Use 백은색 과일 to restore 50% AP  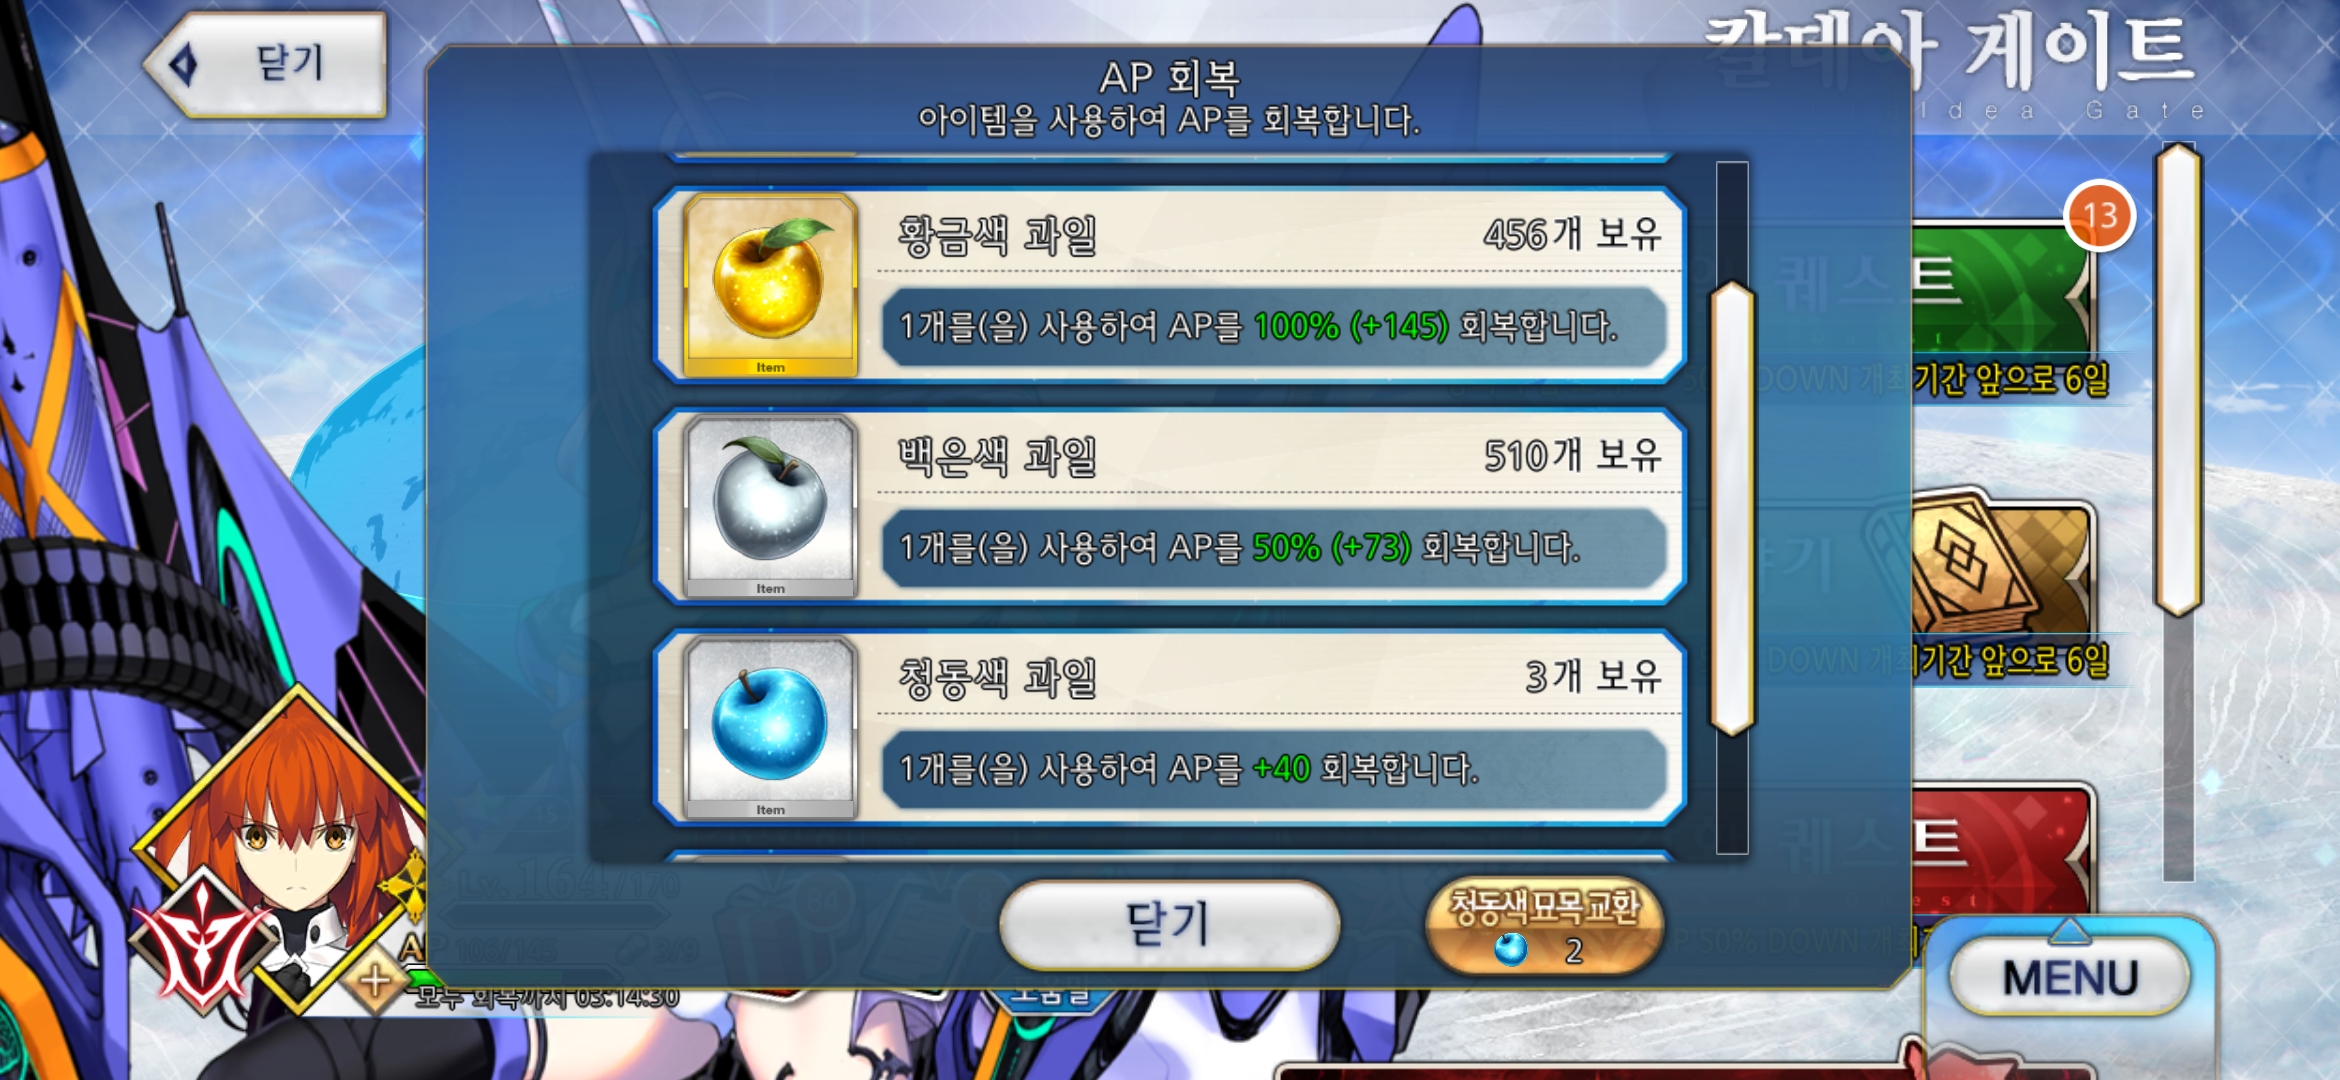[1170, 506]
